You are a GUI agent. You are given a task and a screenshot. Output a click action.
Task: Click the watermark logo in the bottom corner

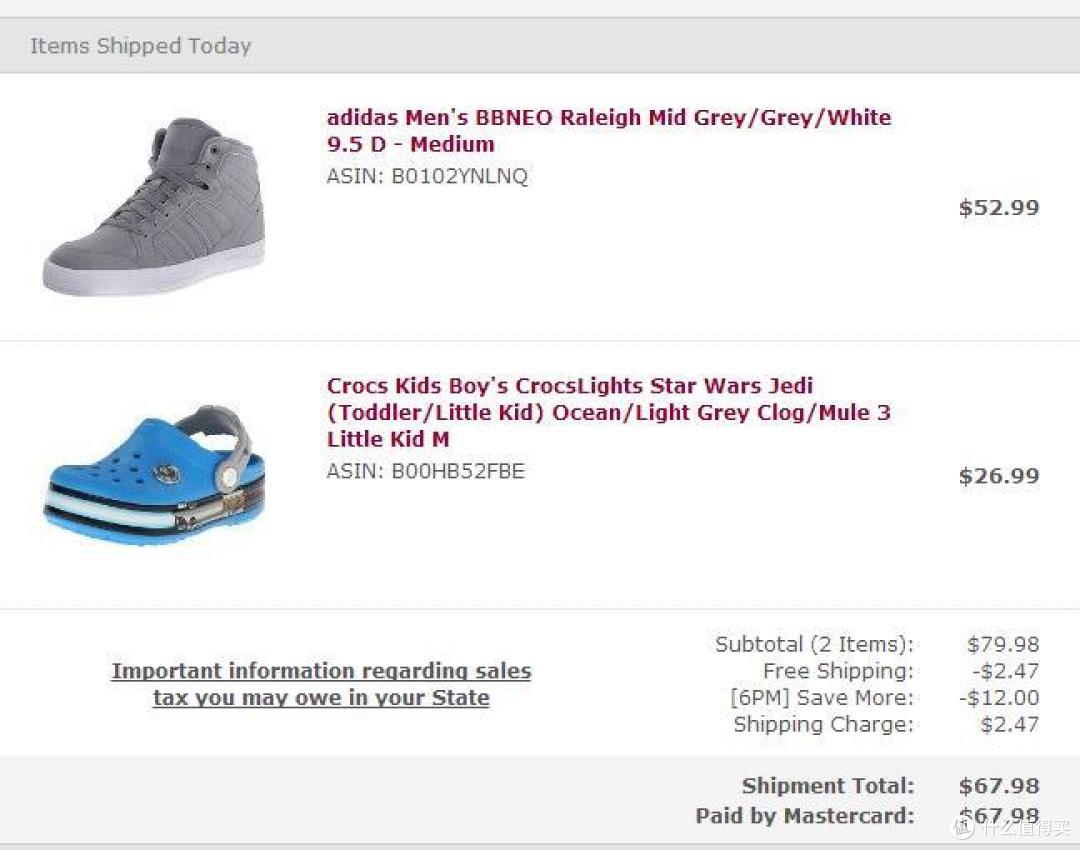[x=1011, y=827]
